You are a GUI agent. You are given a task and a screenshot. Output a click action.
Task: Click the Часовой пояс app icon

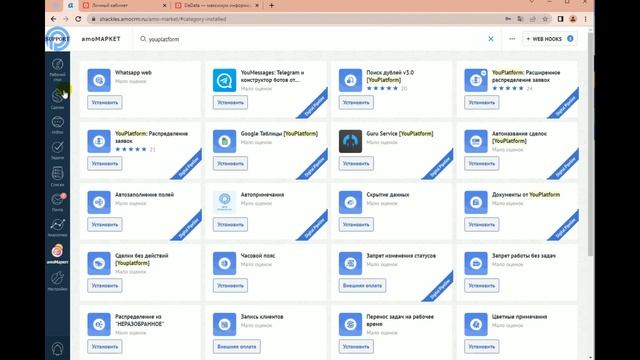point(224,263)
